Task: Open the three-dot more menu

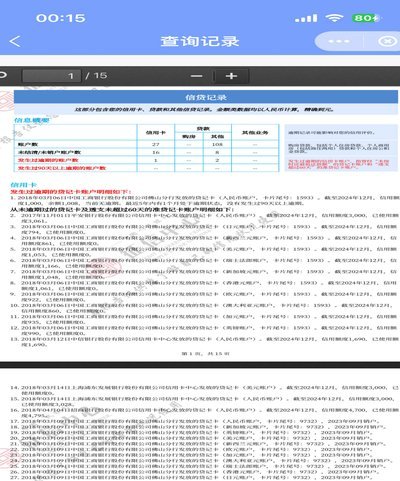Action: (339, 41)
